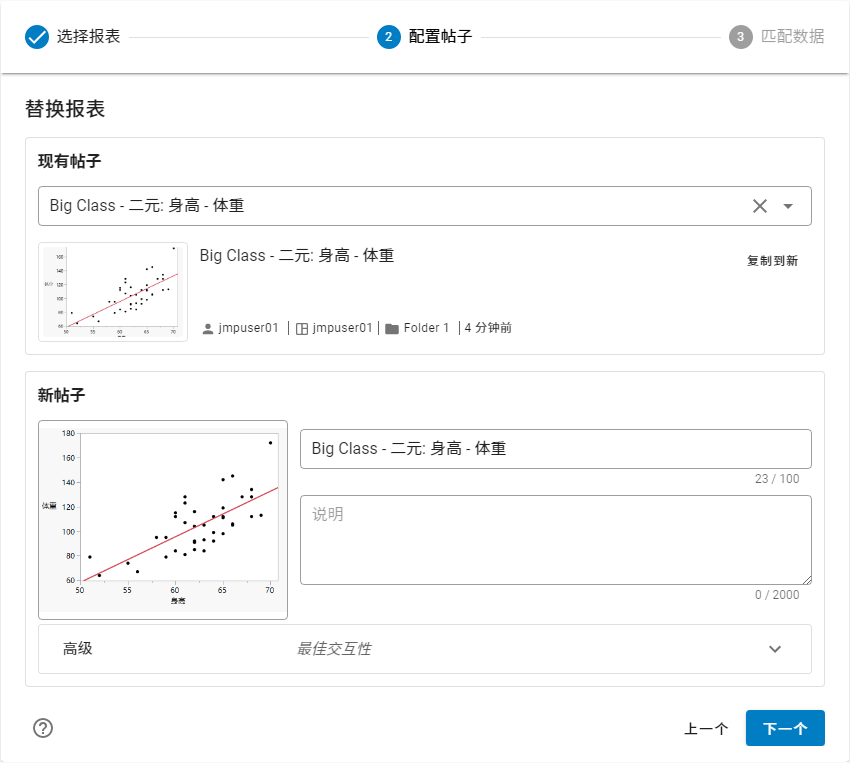Click the completed checkmark step icon
The image size is (850, 763).
[x=37, y=37]
